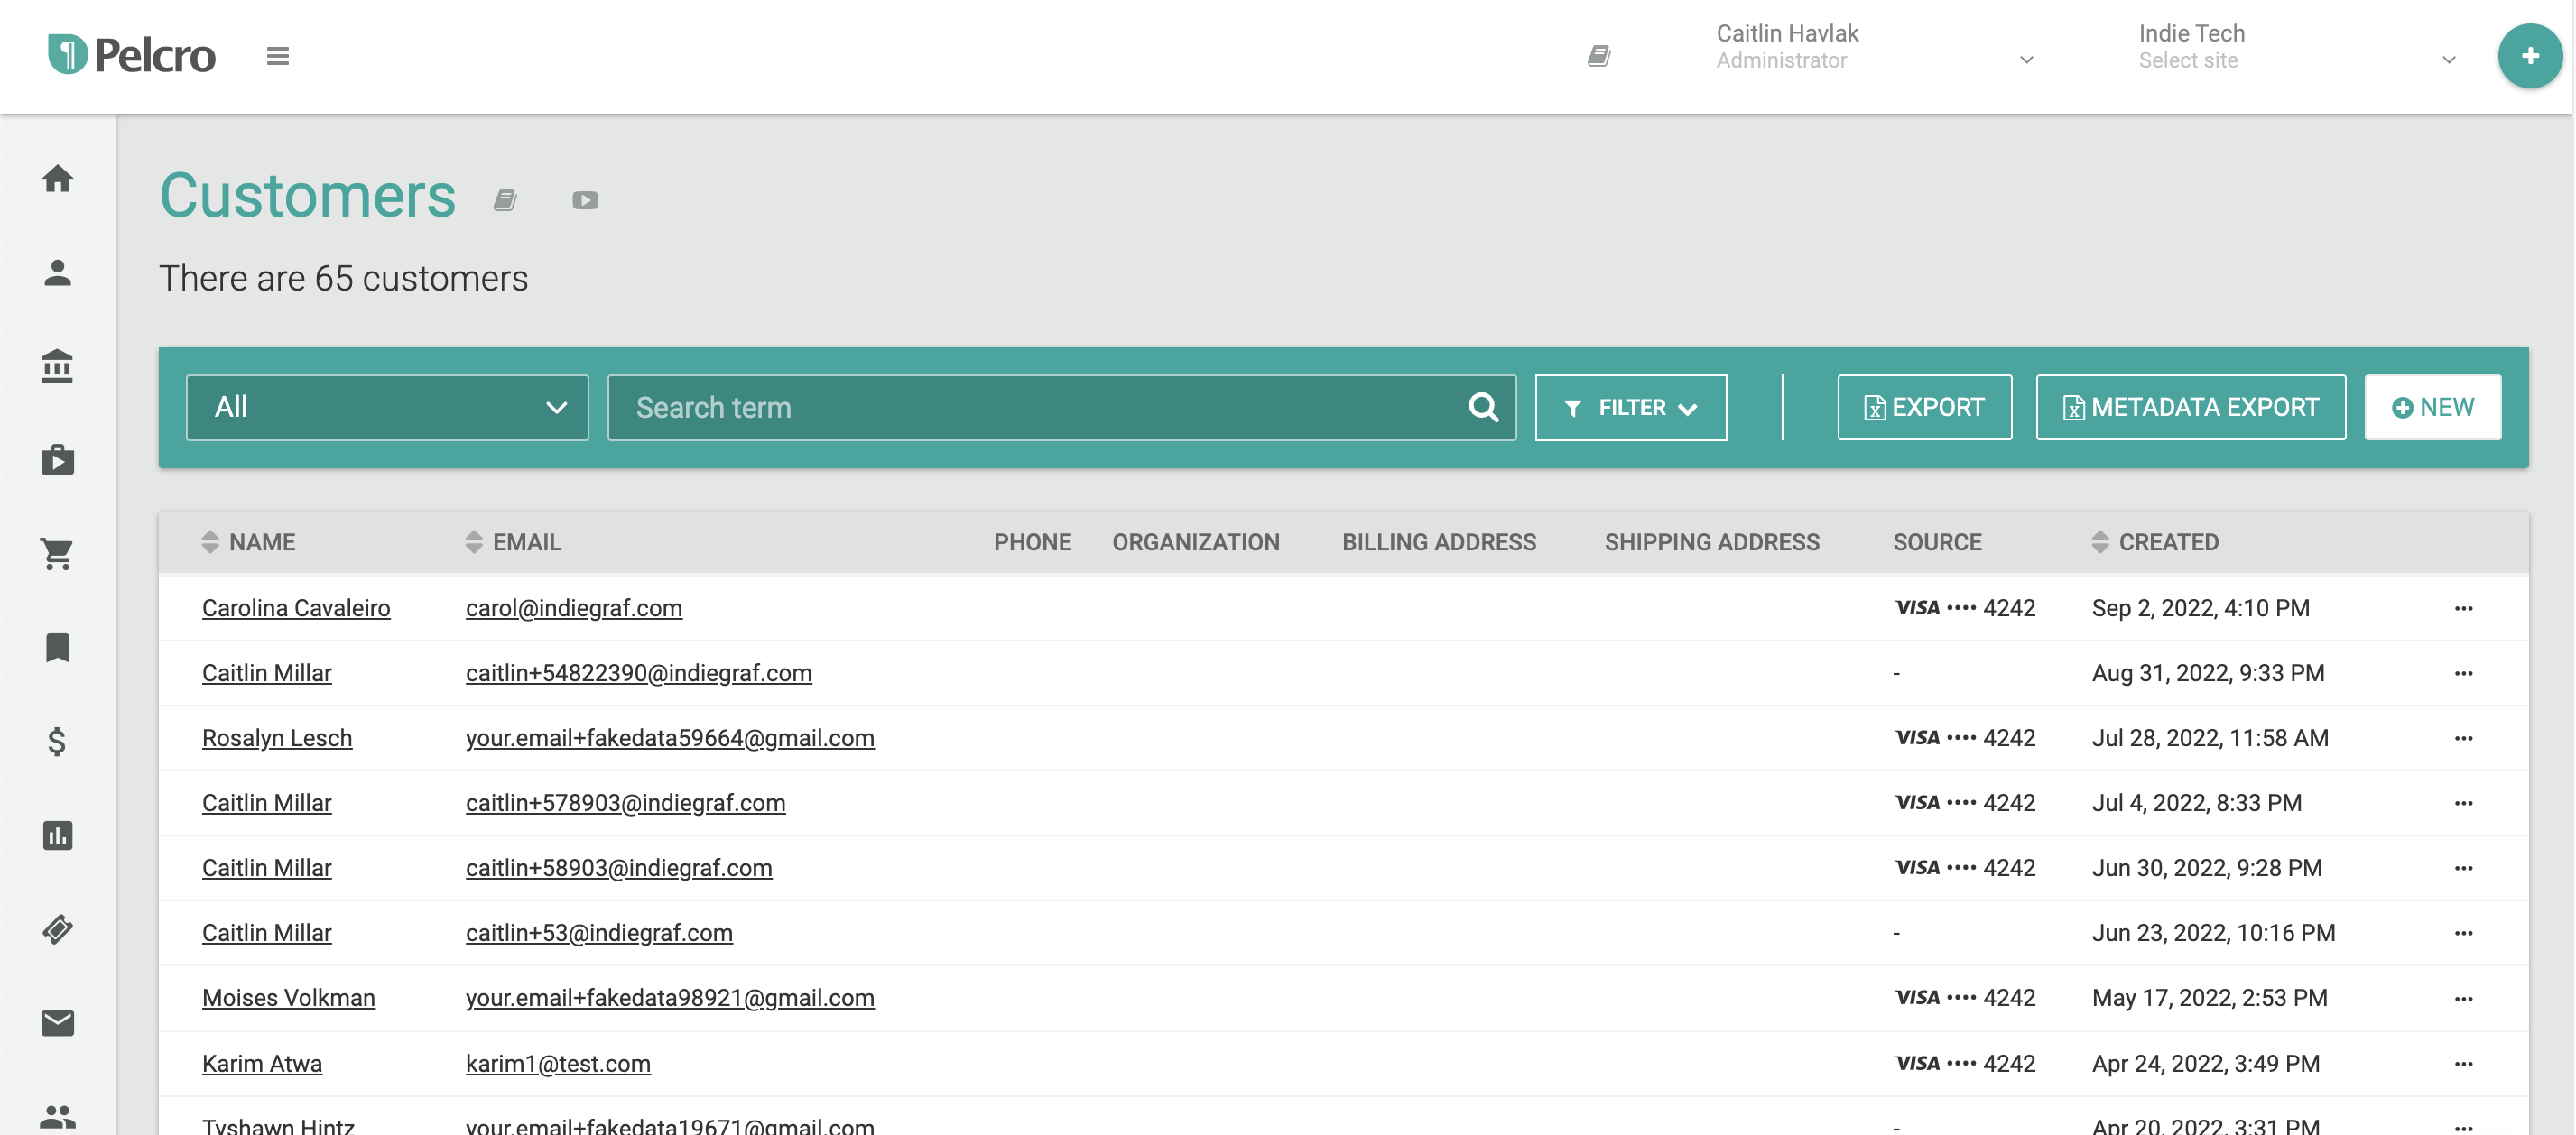
Task: Click the bank building sidebar icon
Action: [x=57, y=366]
